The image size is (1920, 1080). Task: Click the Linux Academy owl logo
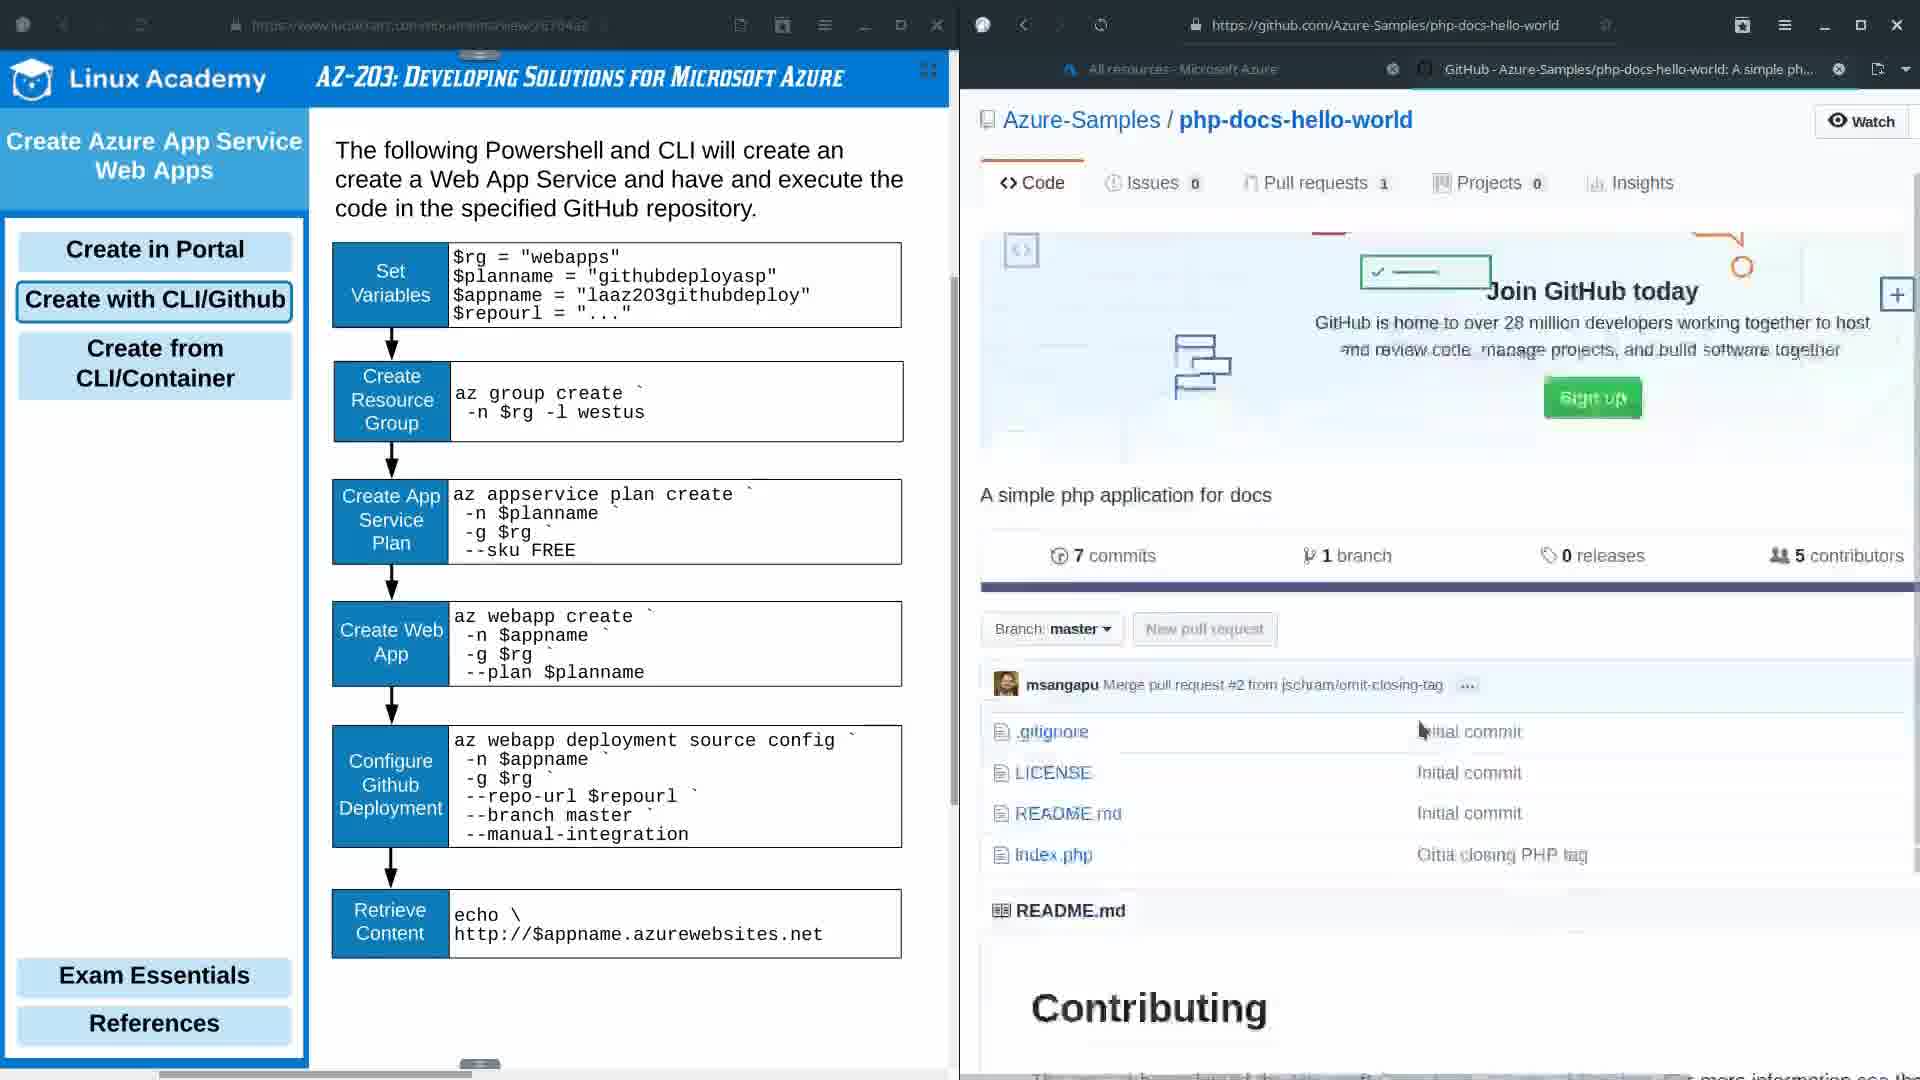pos(32,79)
